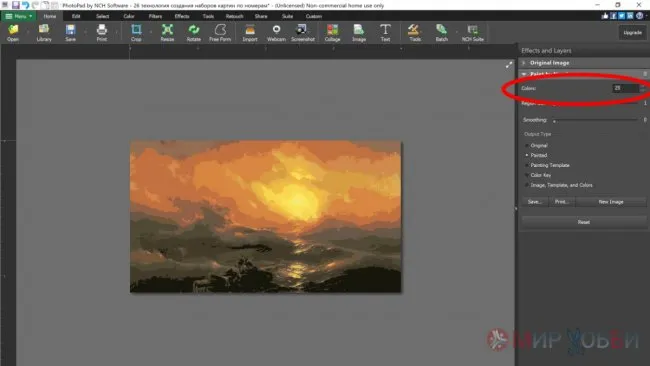The width and height of the screenshot is (650, 366).
Task: Click the New Image button
Action: coord(611,202)
